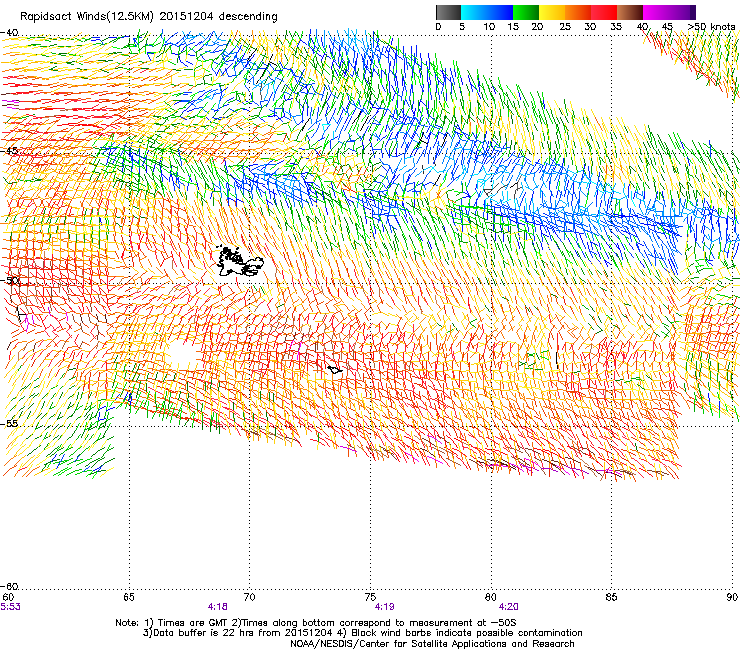Screen dimensions: 740x650
Task: Click the '-55' latitude axis label
Action: coord(9,423)
